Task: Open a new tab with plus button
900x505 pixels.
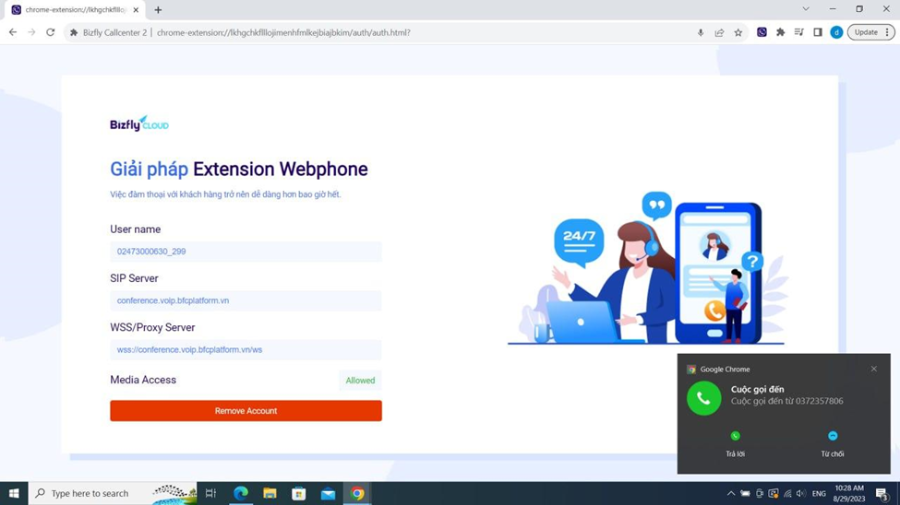Action: click(x=158, y=10)
